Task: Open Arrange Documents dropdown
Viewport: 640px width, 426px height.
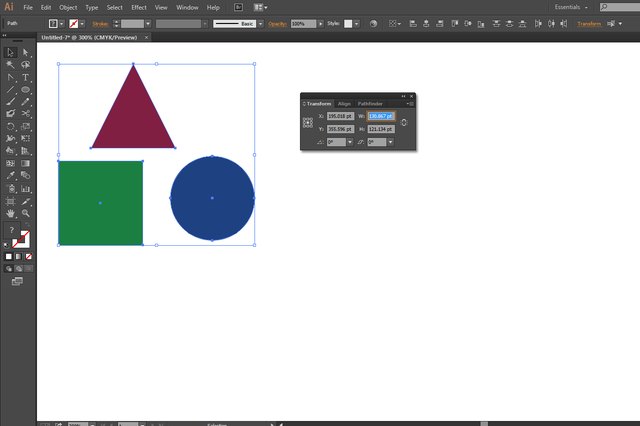Action: click(260, 7)
